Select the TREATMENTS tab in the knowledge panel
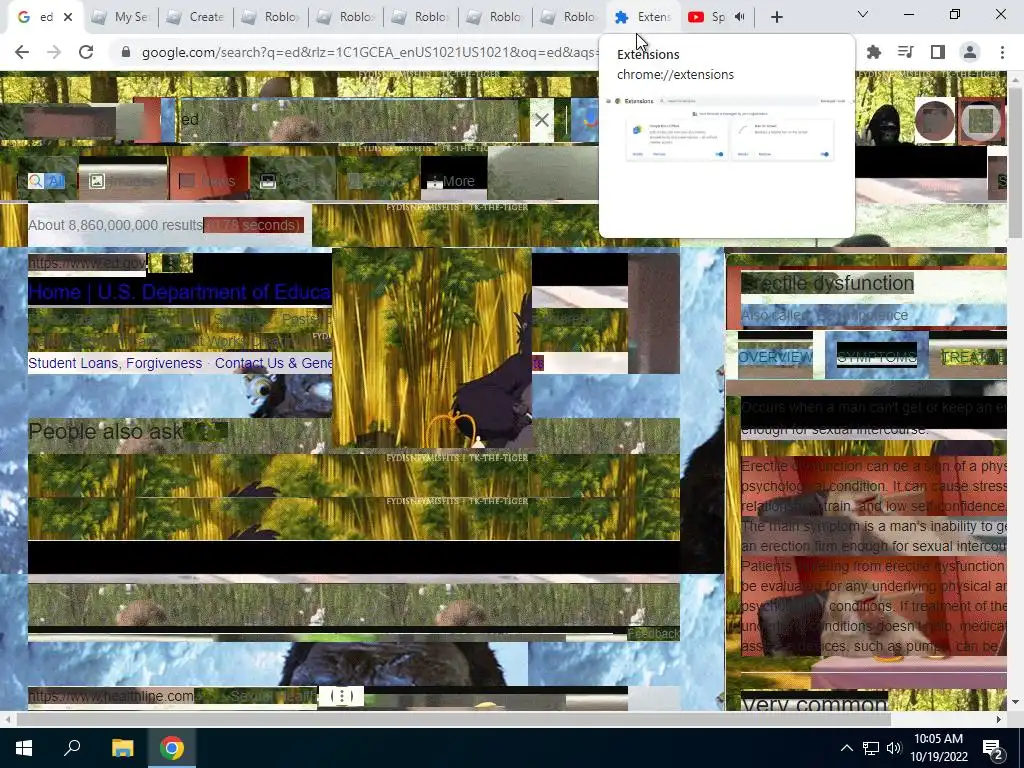This screenshot has width=1024, height=768. coord(973,357)
